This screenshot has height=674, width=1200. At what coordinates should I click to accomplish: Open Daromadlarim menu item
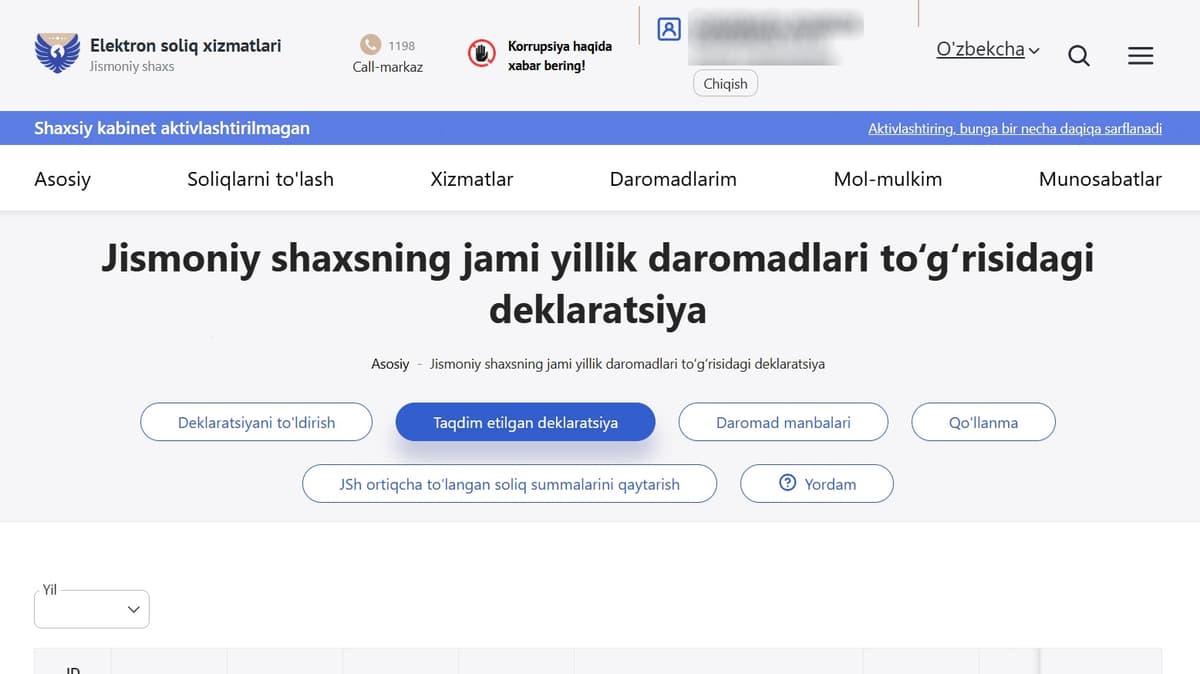point(673,179)
